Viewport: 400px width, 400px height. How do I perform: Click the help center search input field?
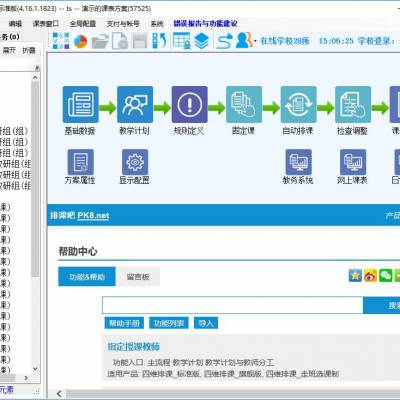233,305
